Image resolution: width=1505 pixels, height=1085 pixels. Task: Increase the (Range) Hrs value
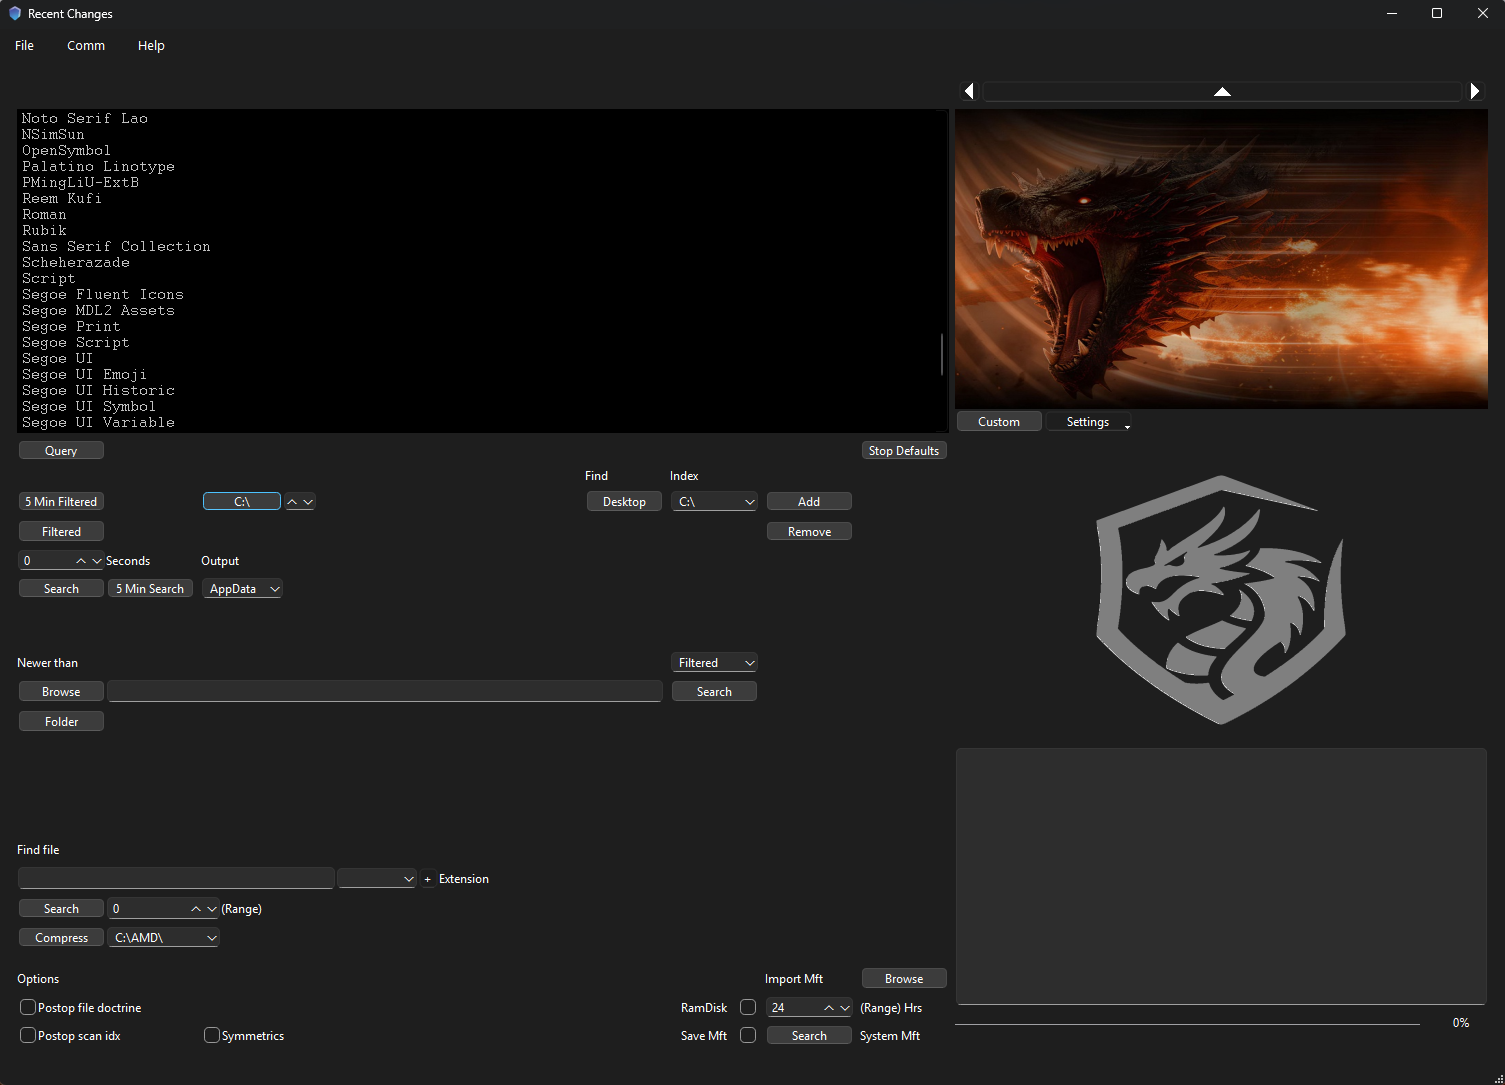pos(829,1008)
